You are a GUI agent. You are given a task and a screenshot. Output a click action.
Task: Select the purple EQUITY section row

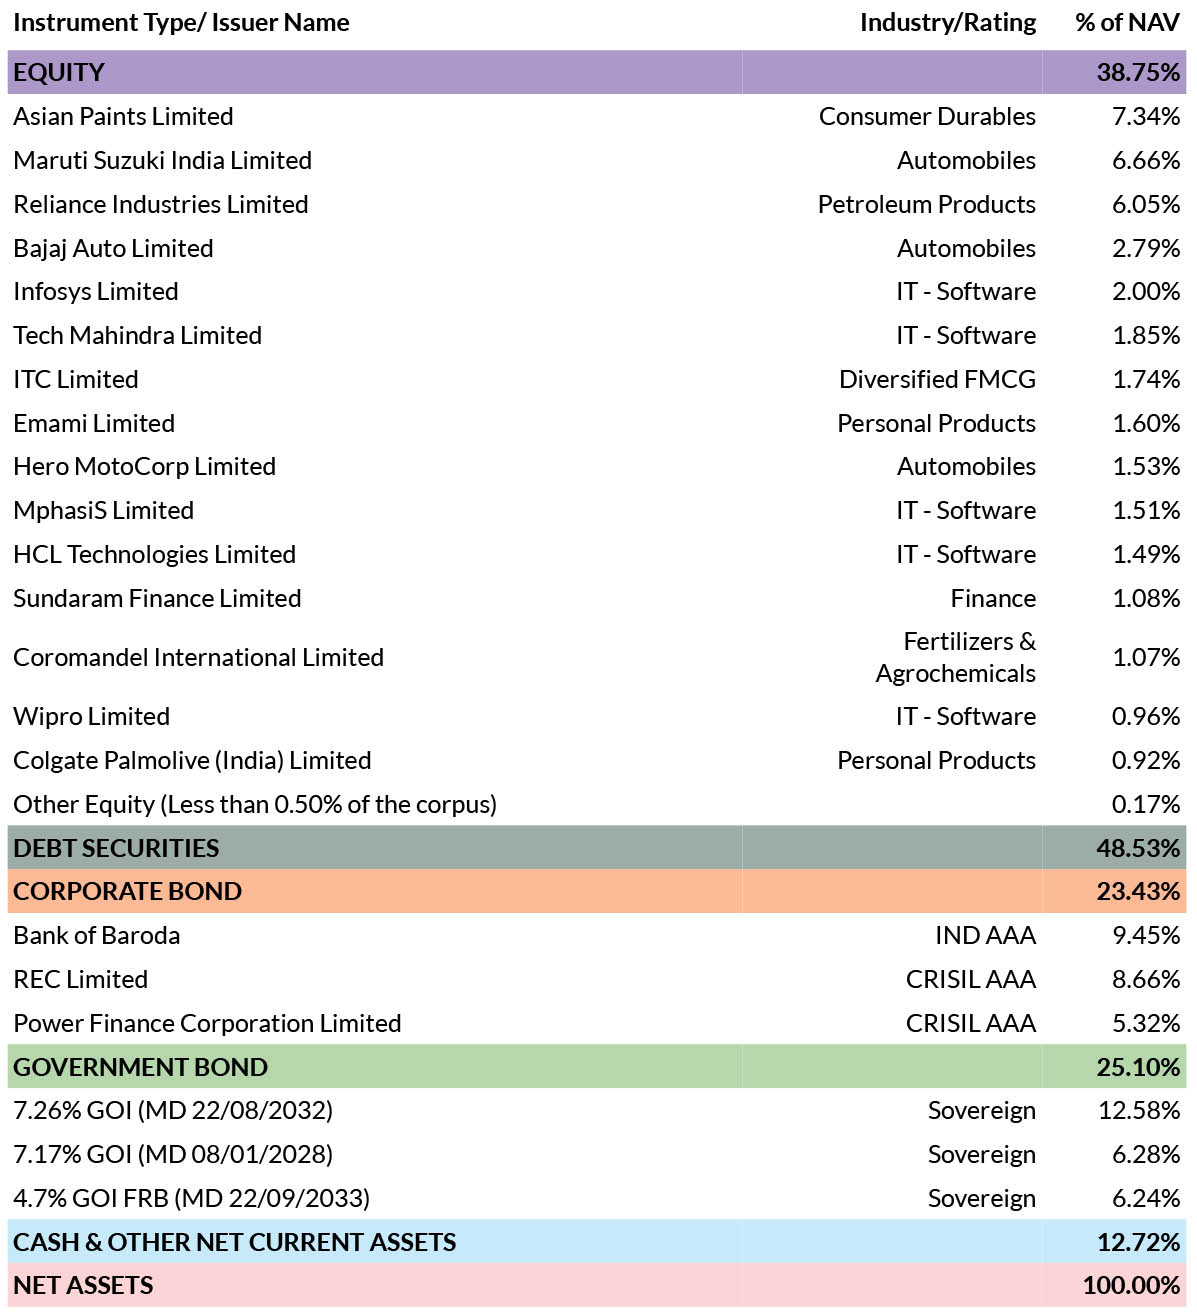(597, 72)
